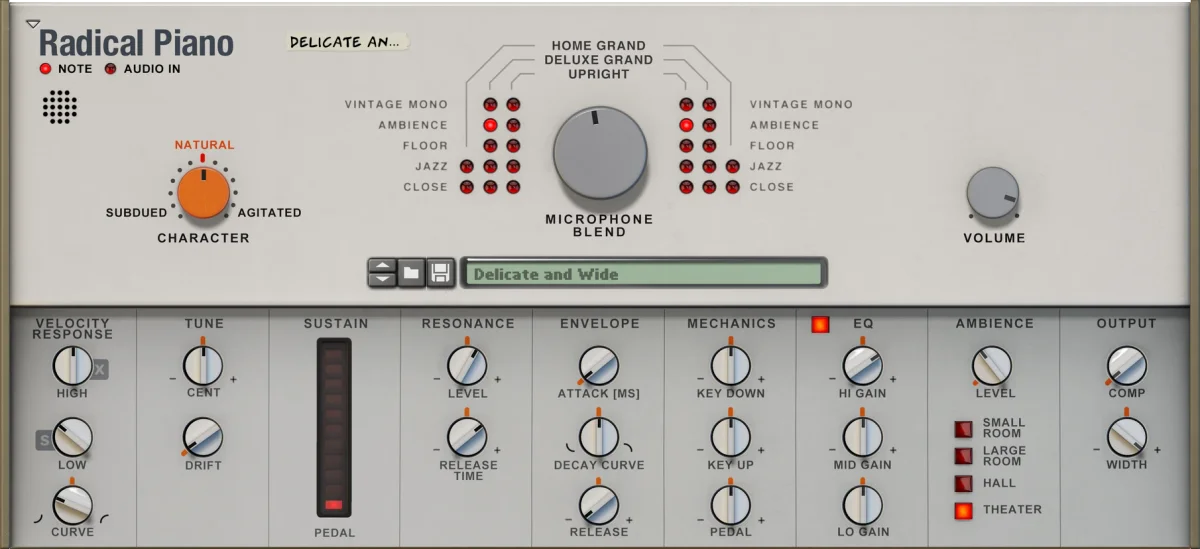Viewport: 1200px width, 549px height.
Task: Save patch with the floppy disk icon
Action: pyautogui.click(x=441, y=273)
